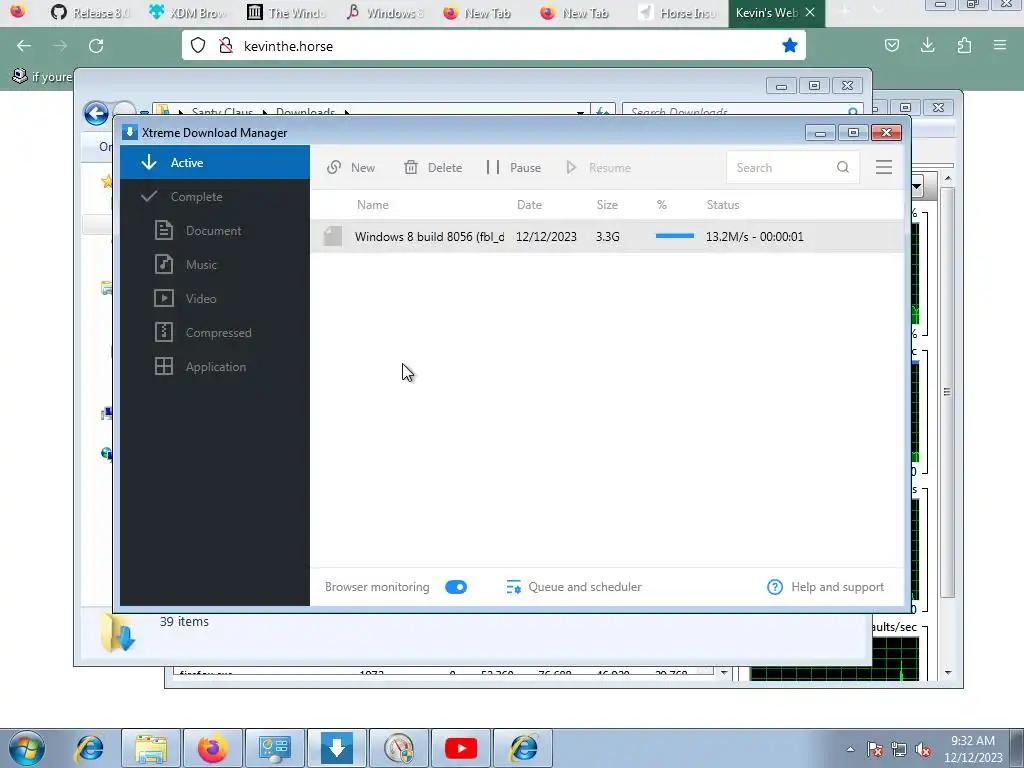
Task: Click the taskbar clock 9:32 AM
Action: [x=973, y=741]
